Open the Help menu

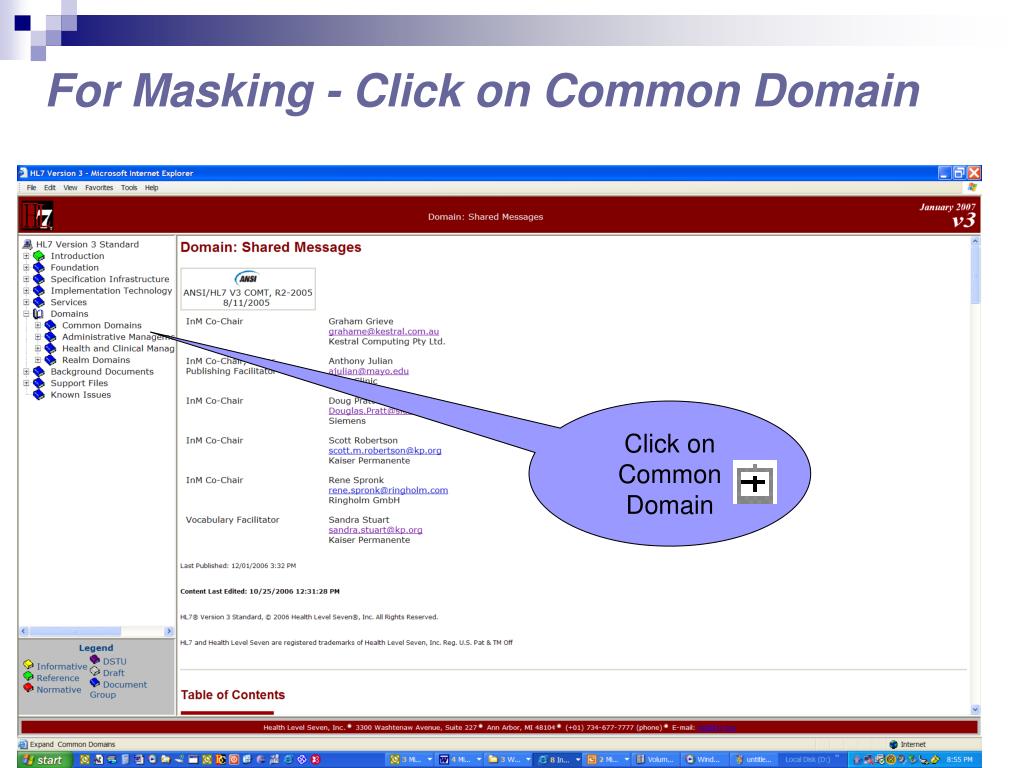pyautogui.click(x=152, y=187)
